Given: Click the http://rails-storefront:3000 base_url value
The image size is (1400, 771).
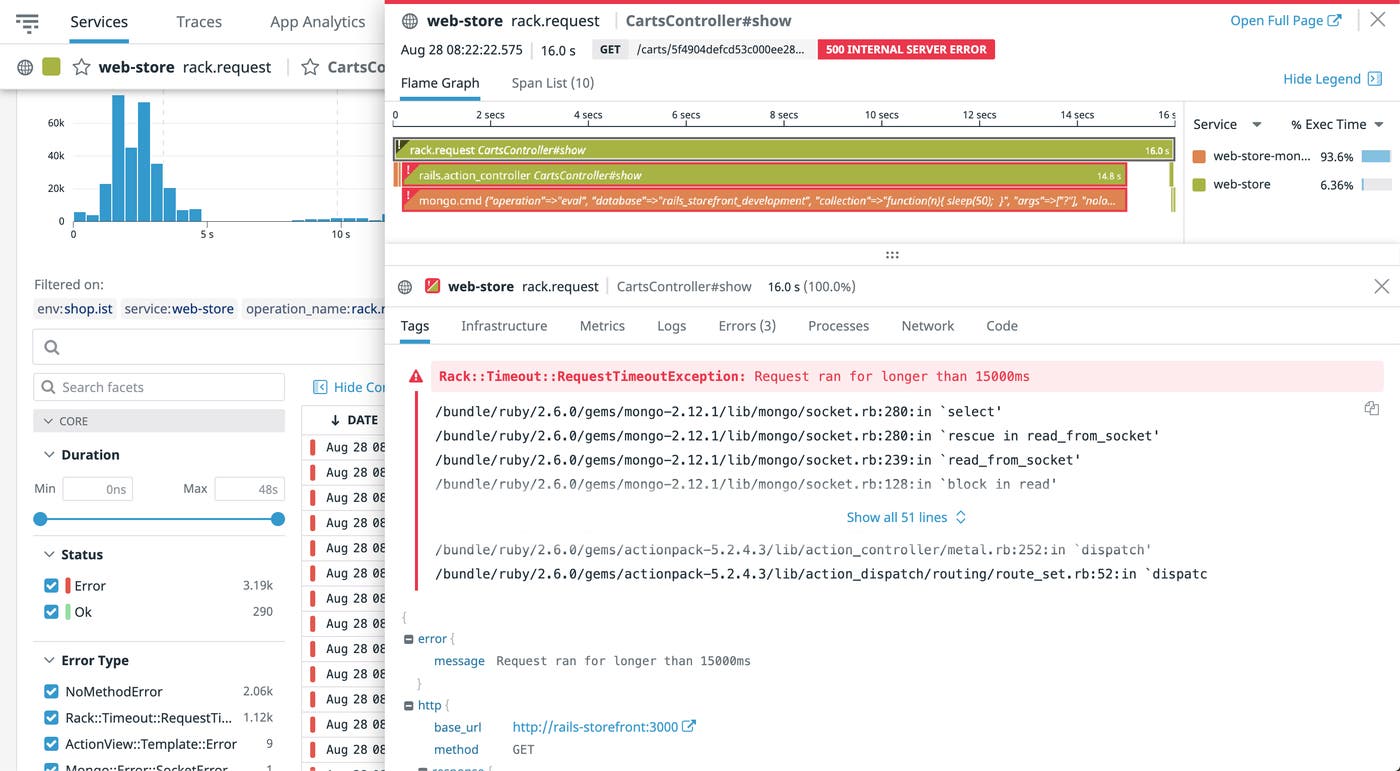Looking at the screenshot, I should pyautogui.click(x=594, y=726).
